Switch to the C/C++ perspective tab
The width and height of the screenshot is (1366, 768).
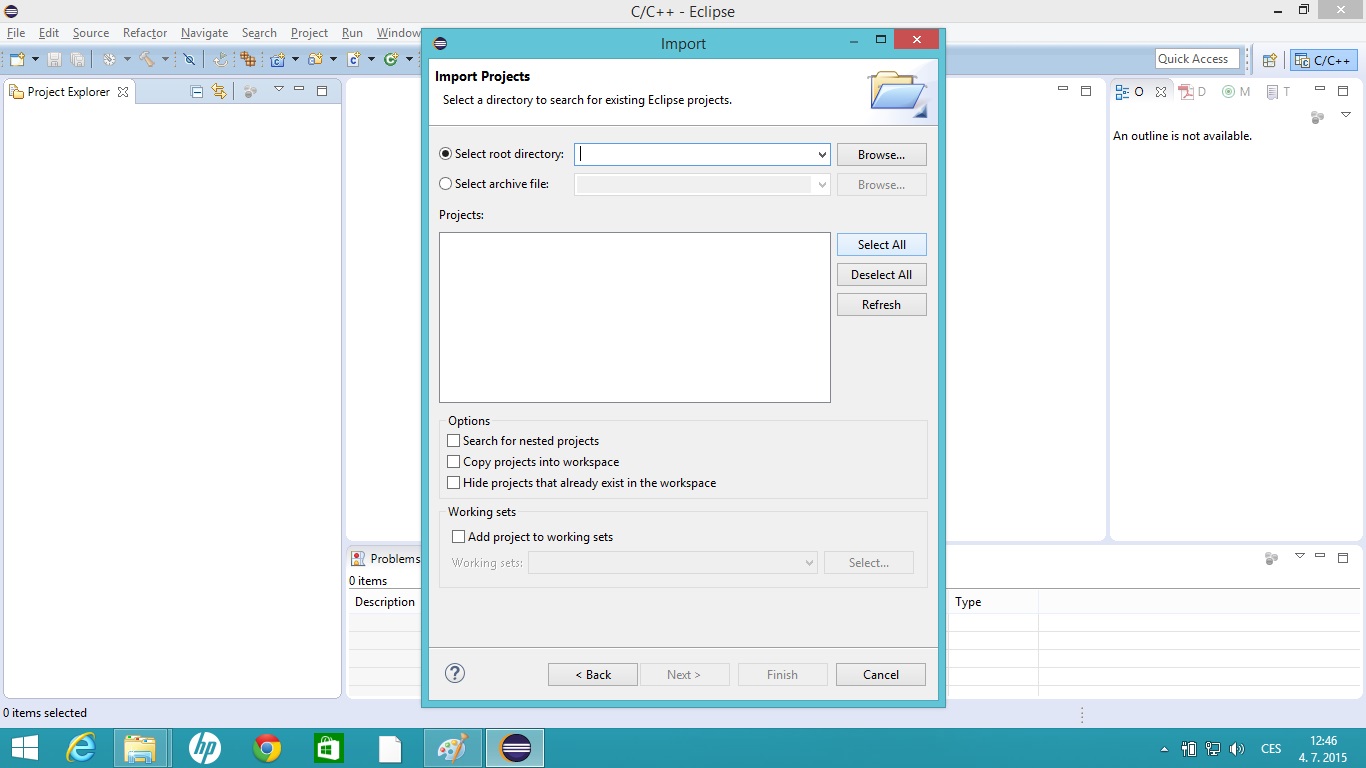[x=1324, y=60]
